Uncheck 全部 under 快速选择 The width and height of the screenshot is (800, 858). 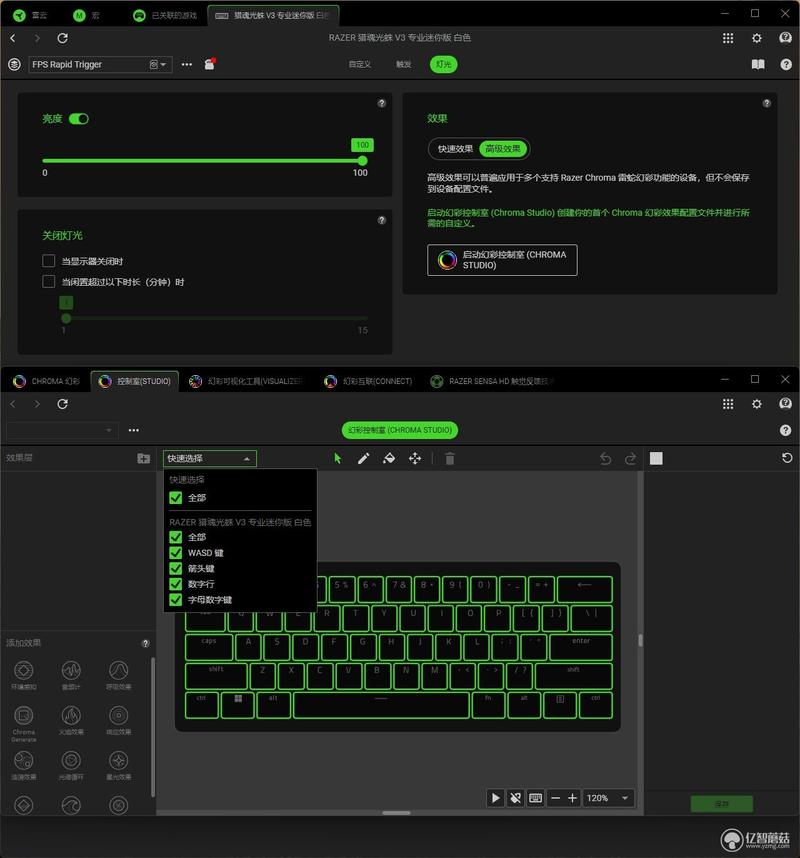tap(176, 498)
